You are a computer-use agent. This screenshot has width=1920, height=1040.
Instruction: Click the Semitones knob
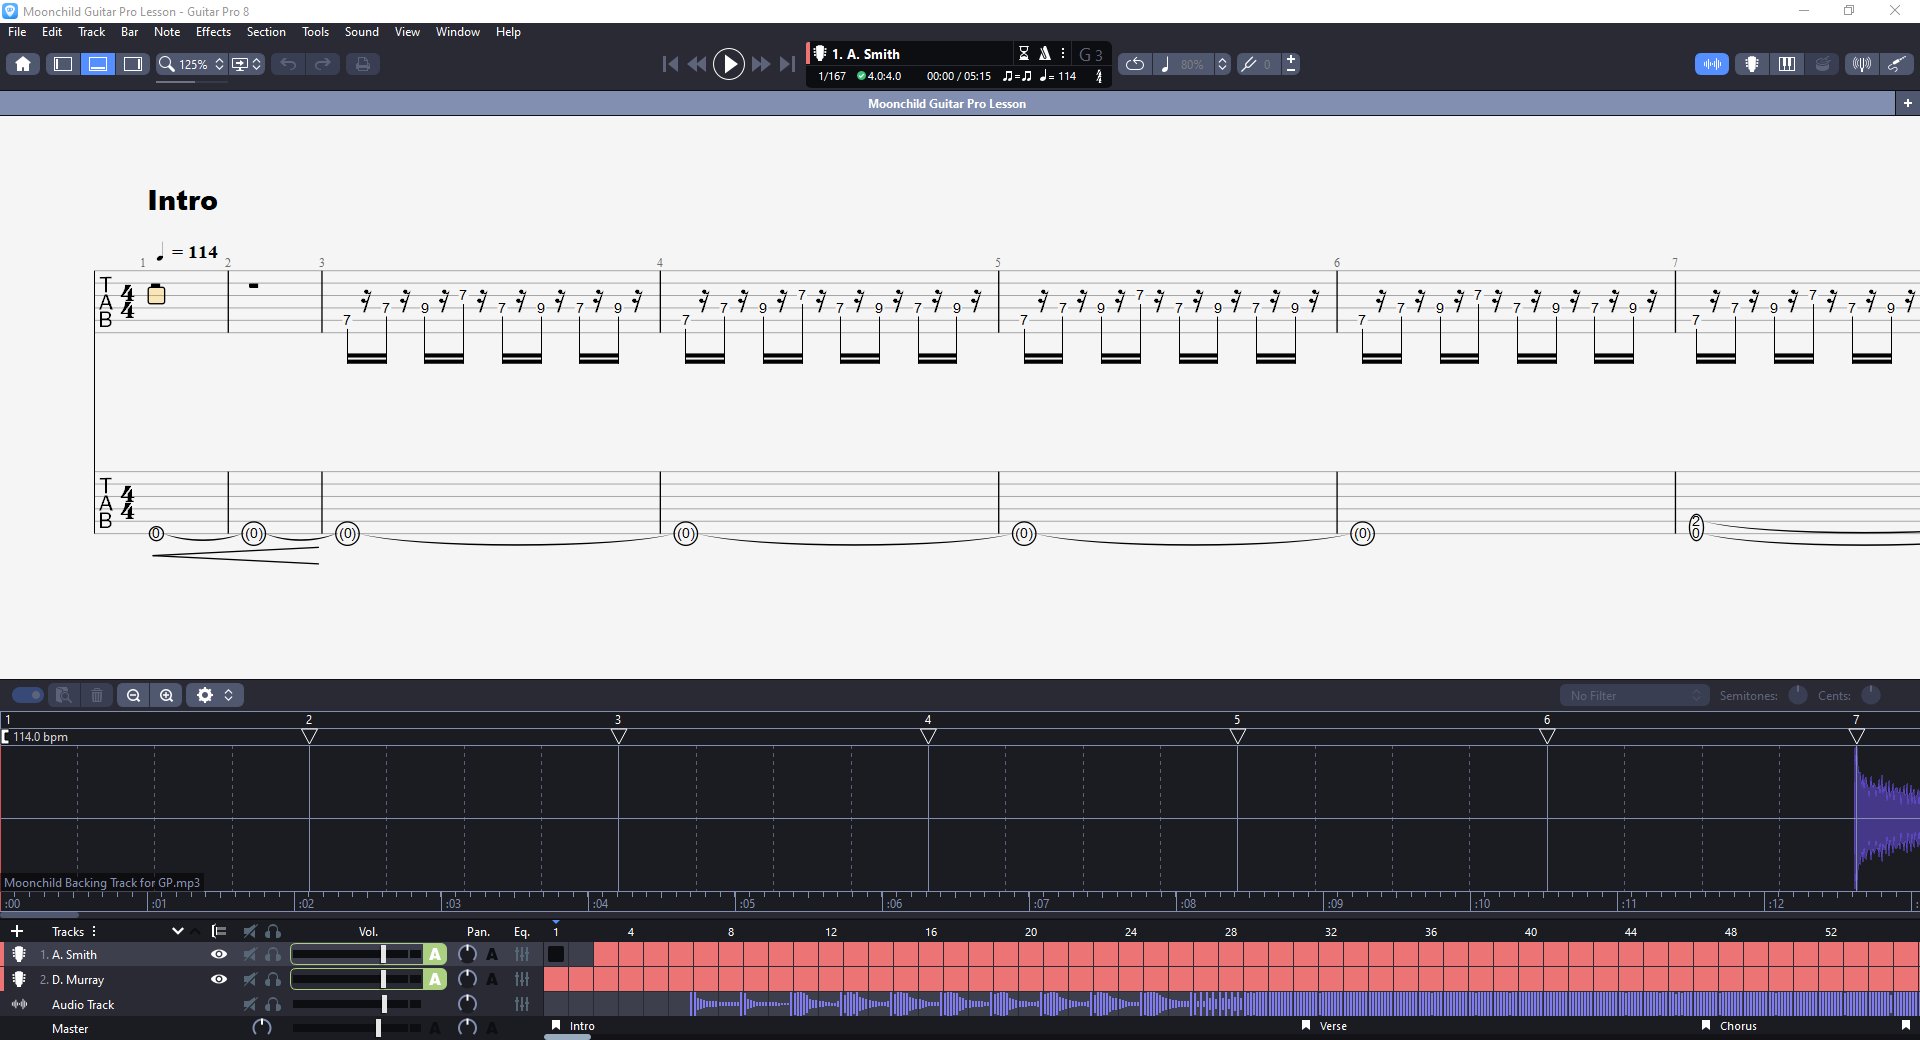[x=1798, y=695]
